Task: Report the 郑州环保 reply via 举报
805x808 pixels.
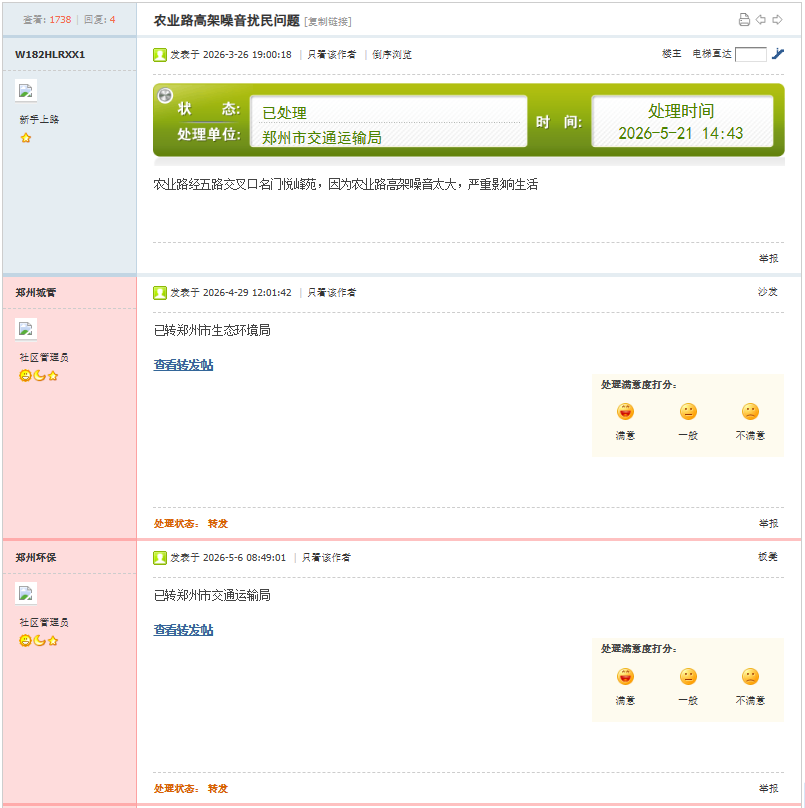Action: (x=768, y=788)
